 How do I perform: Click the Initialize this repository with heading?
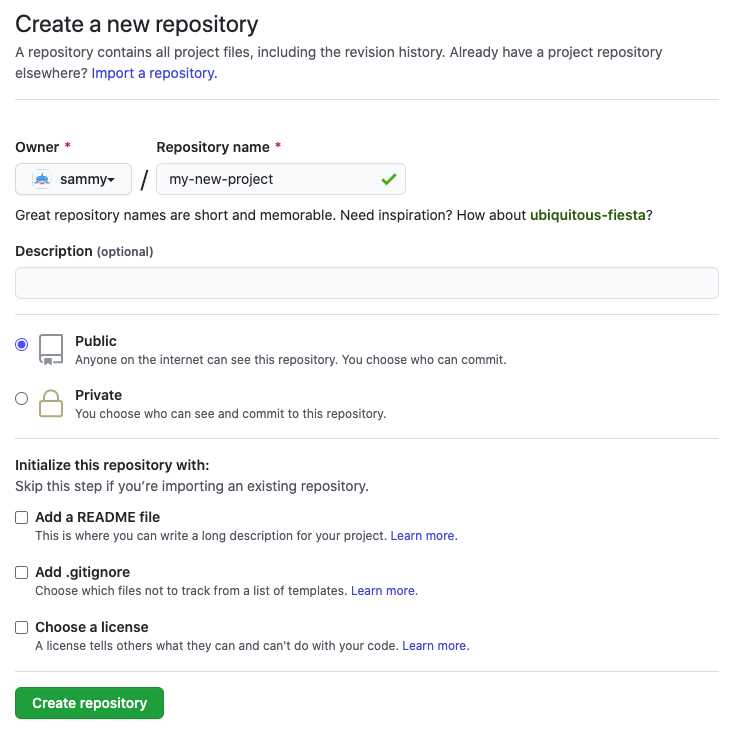click(112, 465)
